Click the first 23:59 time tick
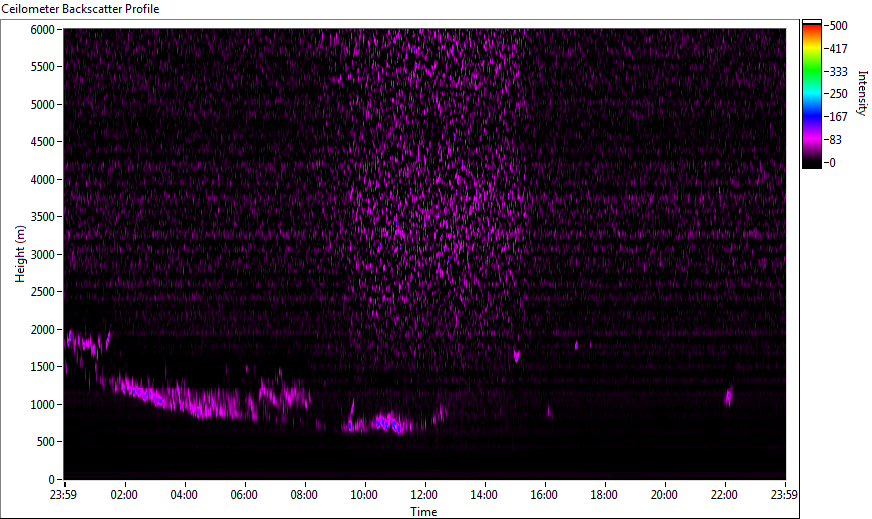The image size is (872, 519). point(64,495)
